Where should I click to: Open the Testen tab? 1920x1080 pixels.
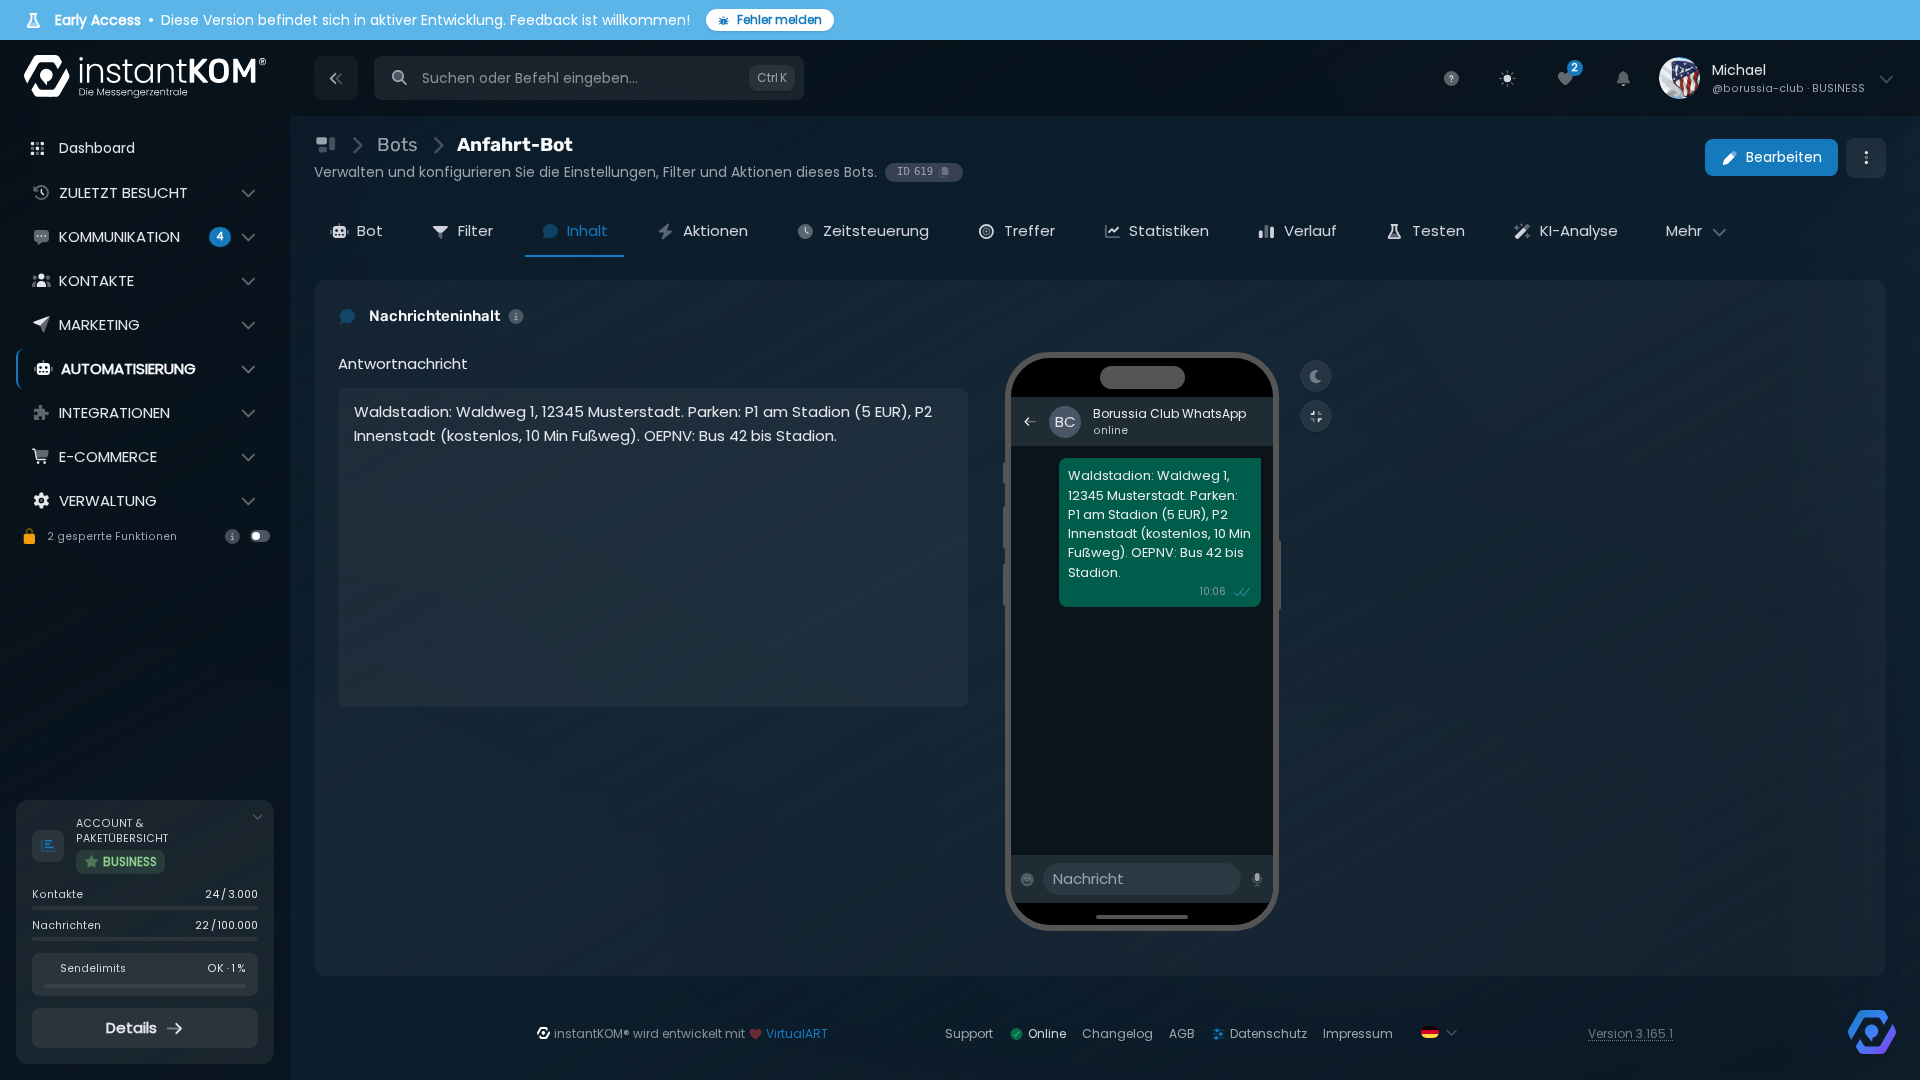click(x=1425, y=232)
